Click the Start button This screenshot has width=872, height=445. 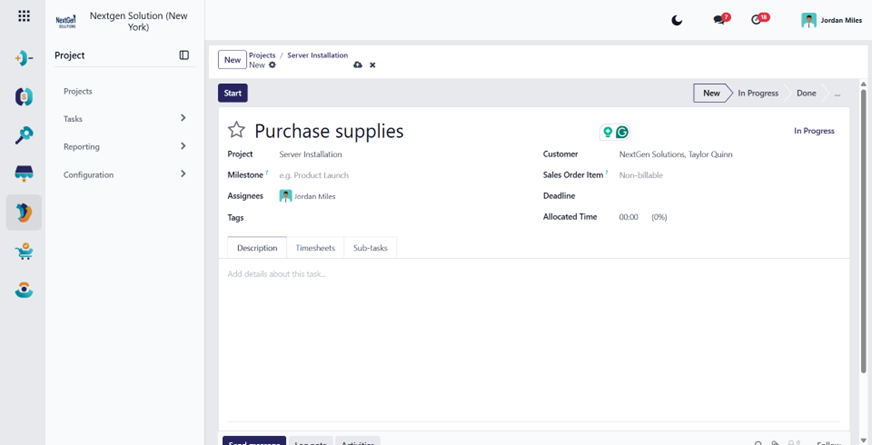(232, 93)
